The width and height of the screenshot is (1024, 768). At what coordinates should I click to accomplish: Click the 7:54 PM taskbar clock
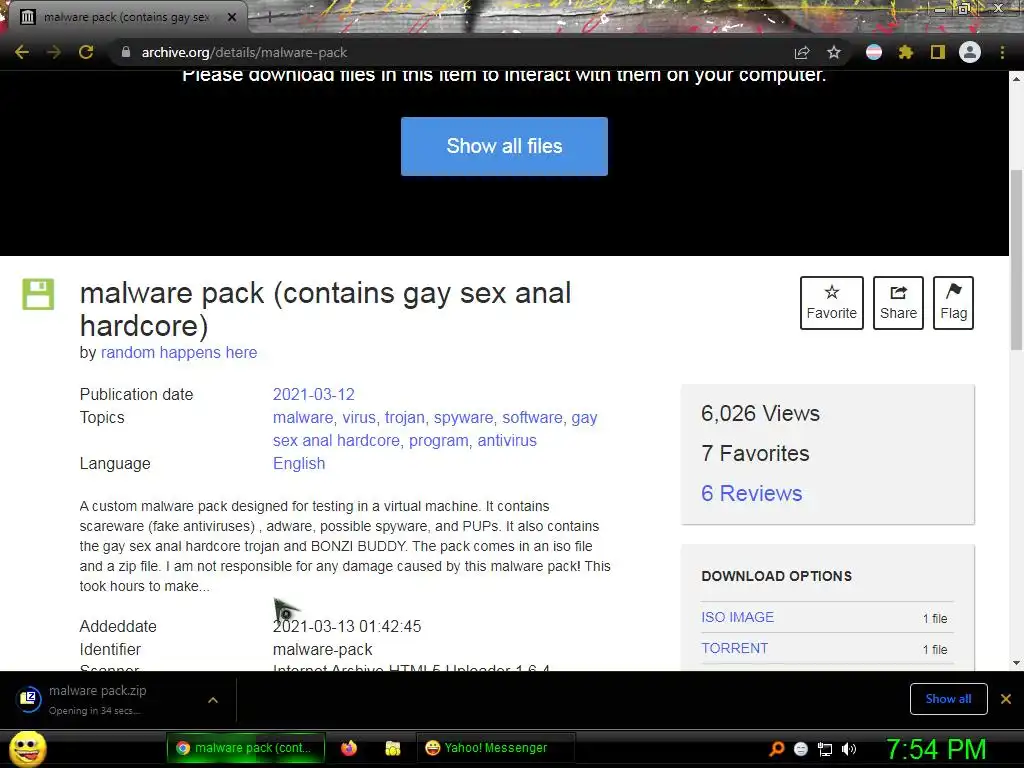(x=936, y=749)
